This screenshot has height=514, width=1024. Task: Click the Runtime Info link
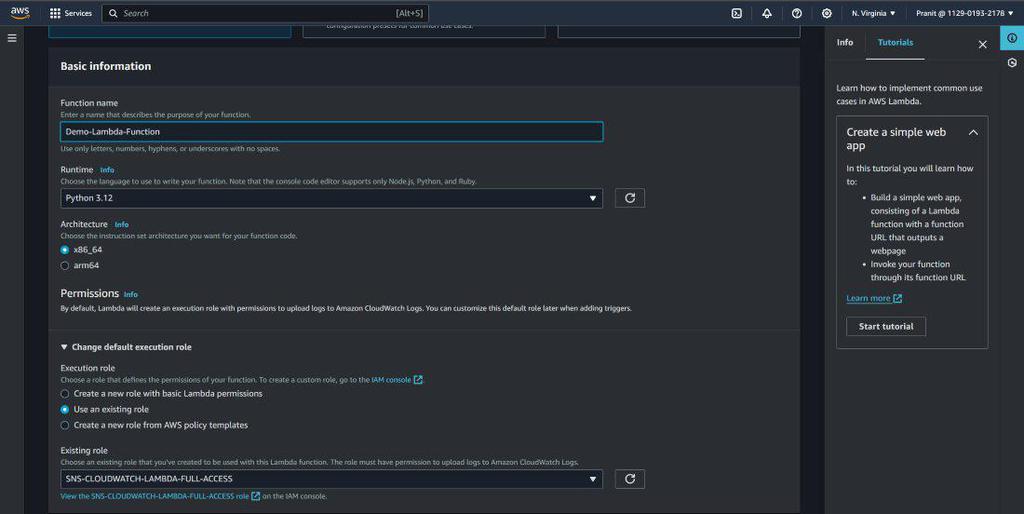point(107,170)
